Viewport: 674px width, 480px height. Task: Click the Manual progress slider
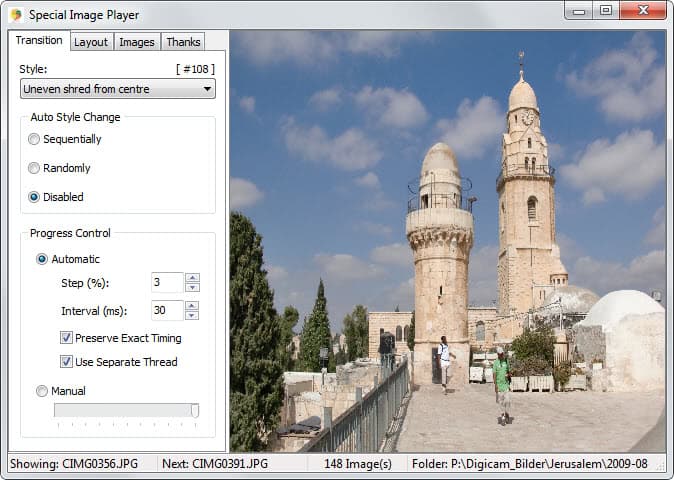[x=126, y=410]
